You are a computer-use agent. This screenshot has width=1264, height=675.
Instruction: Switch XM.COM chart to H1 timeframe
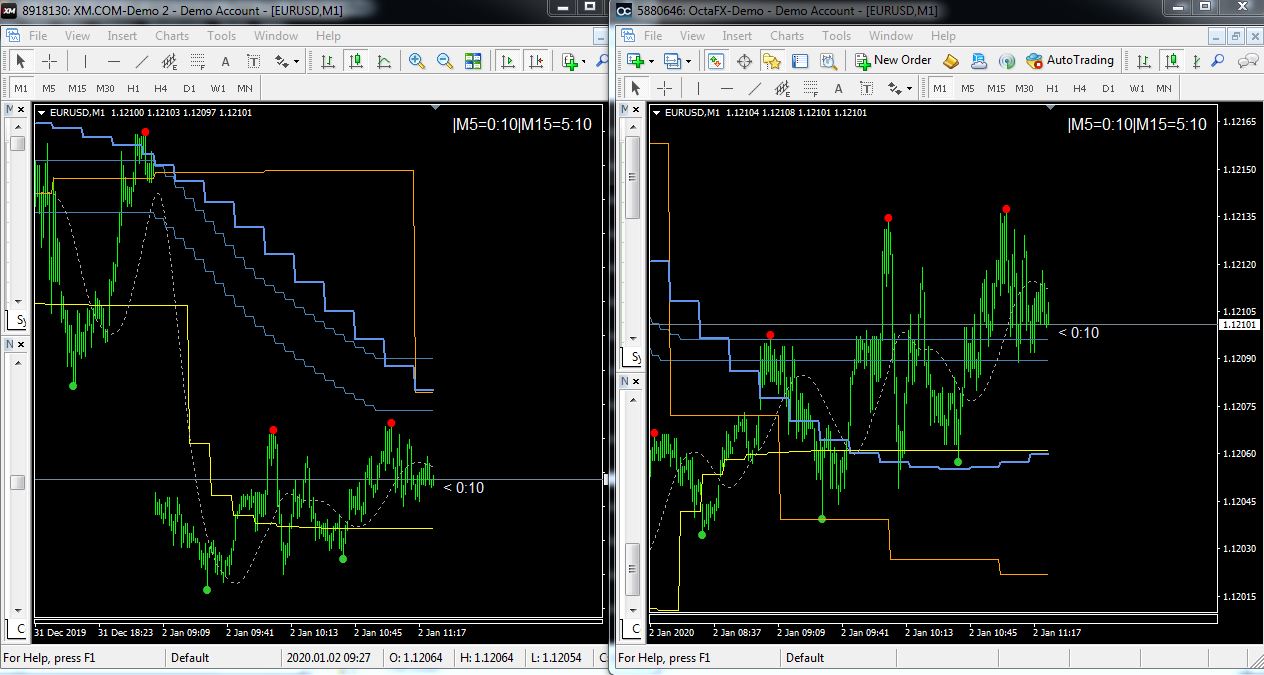tap(133, 88)
